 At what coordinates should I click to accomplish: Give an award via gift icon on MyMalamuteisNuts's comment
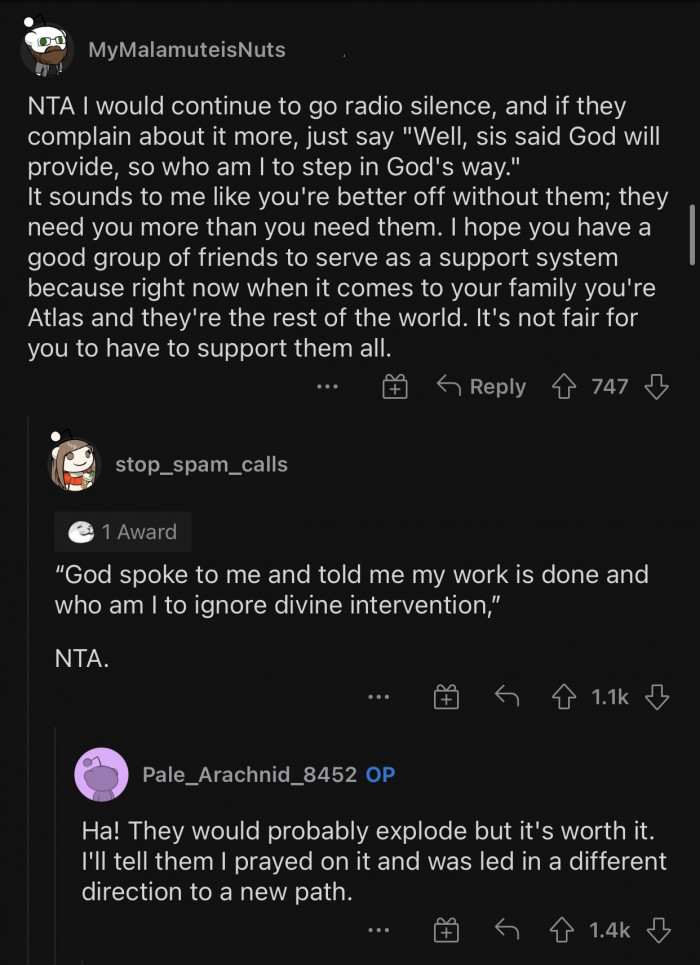click(394, 387)
